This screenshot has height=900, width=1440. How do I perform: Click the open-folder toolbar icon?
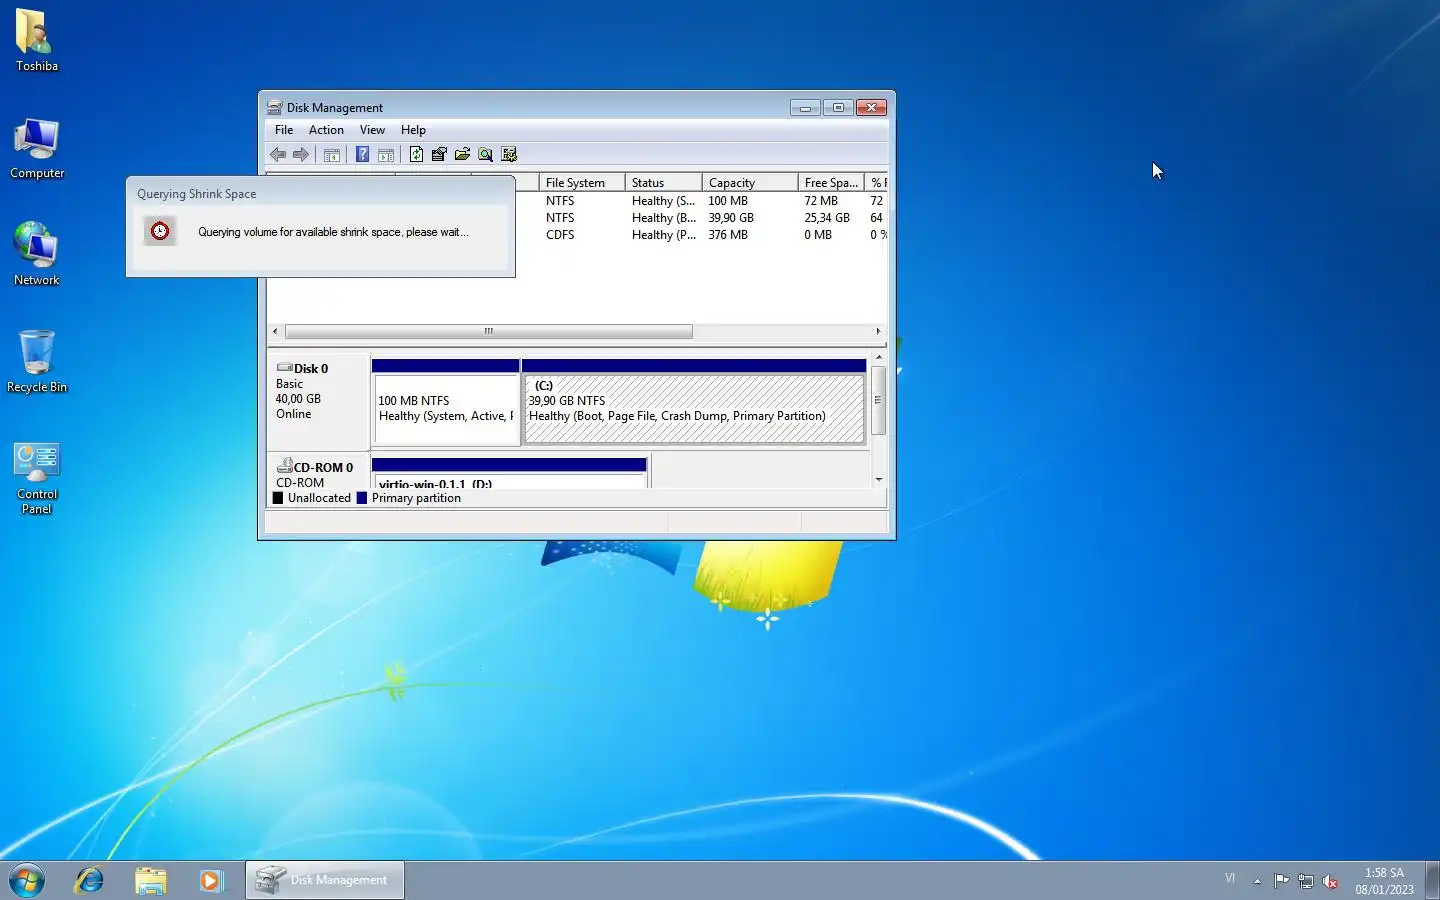(x=462, y=154)
